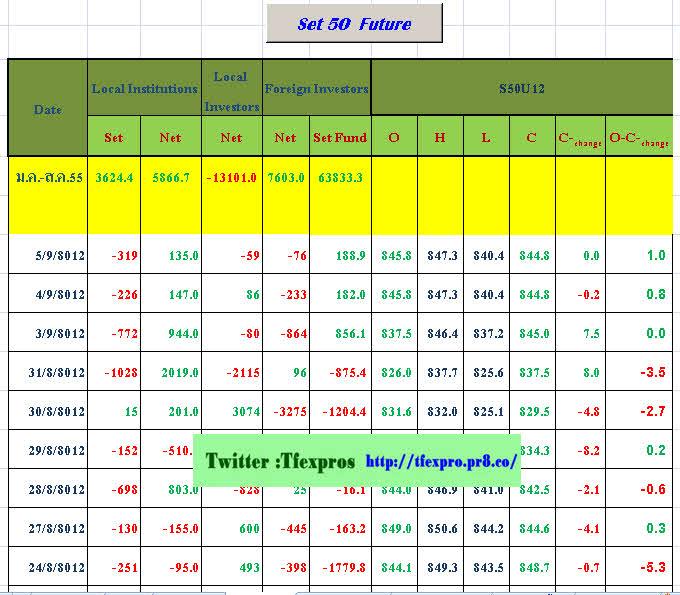Select the yellow summary date cell
Viewport: 680px width, 595px height.
47,177
